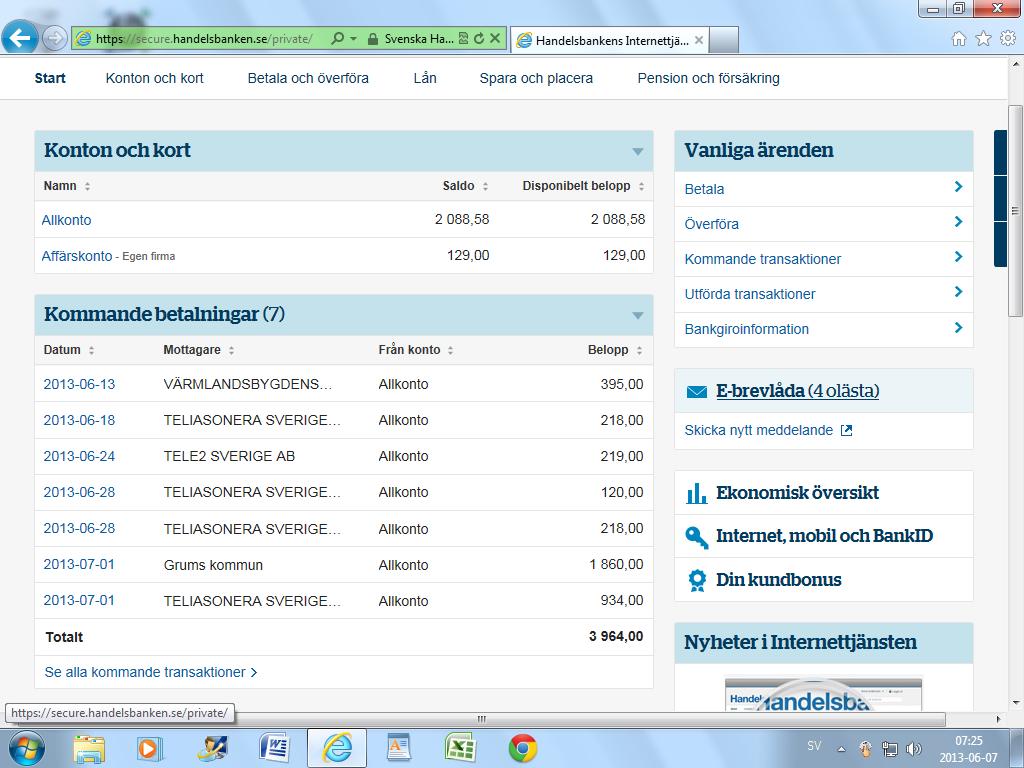Open the Allkonto account link
Viewport: 1024px width, 768px height.
coord(67,220)
